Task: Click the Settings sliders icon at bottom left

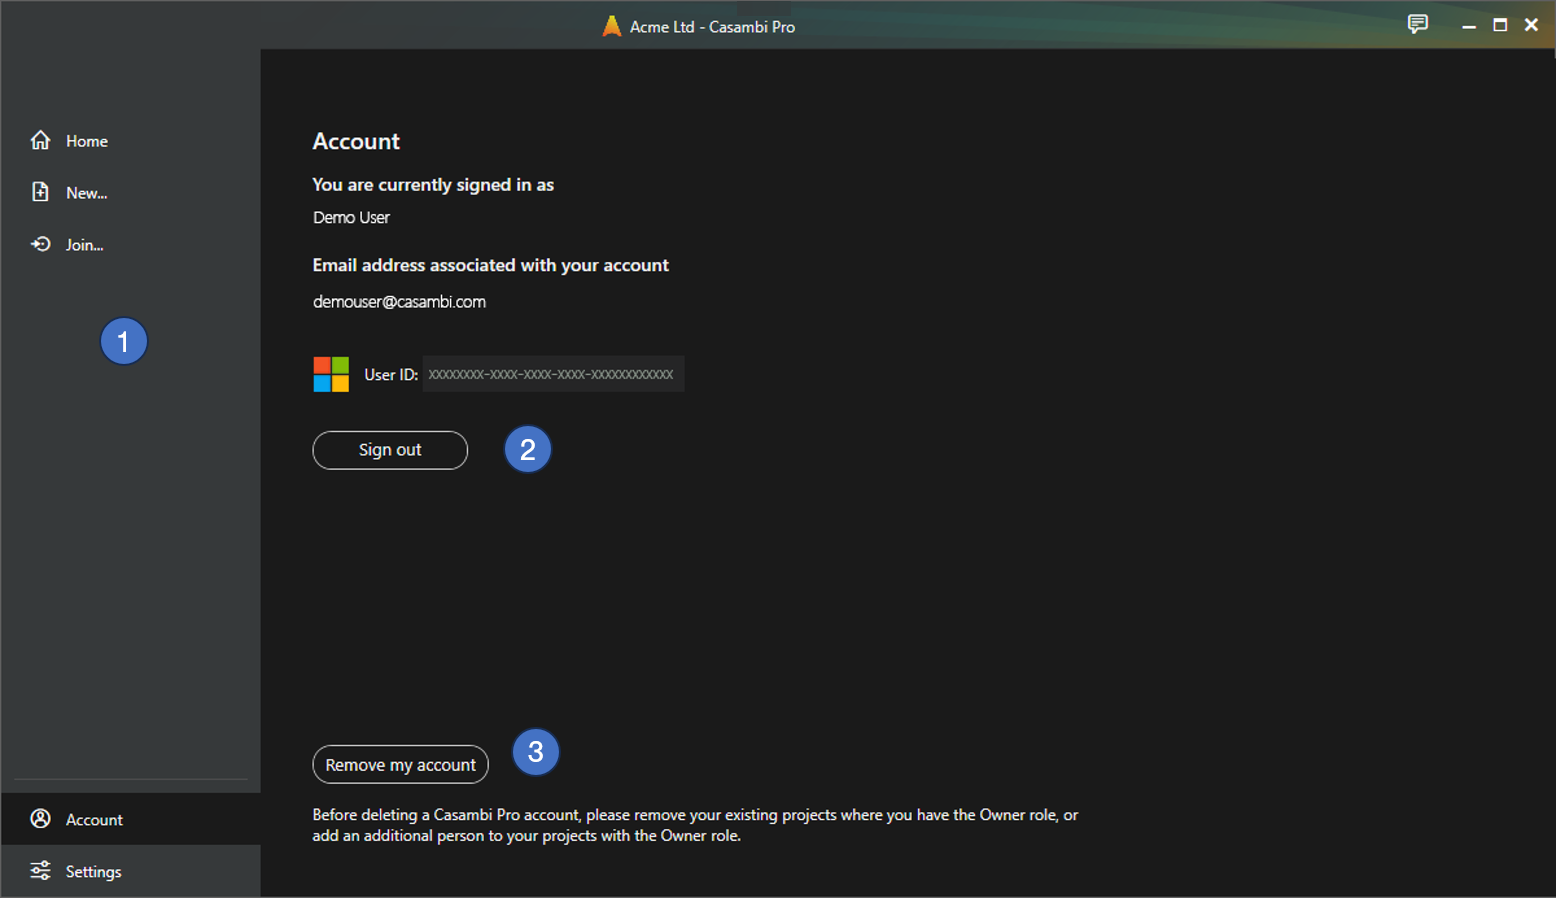Action: pos(40,870)
